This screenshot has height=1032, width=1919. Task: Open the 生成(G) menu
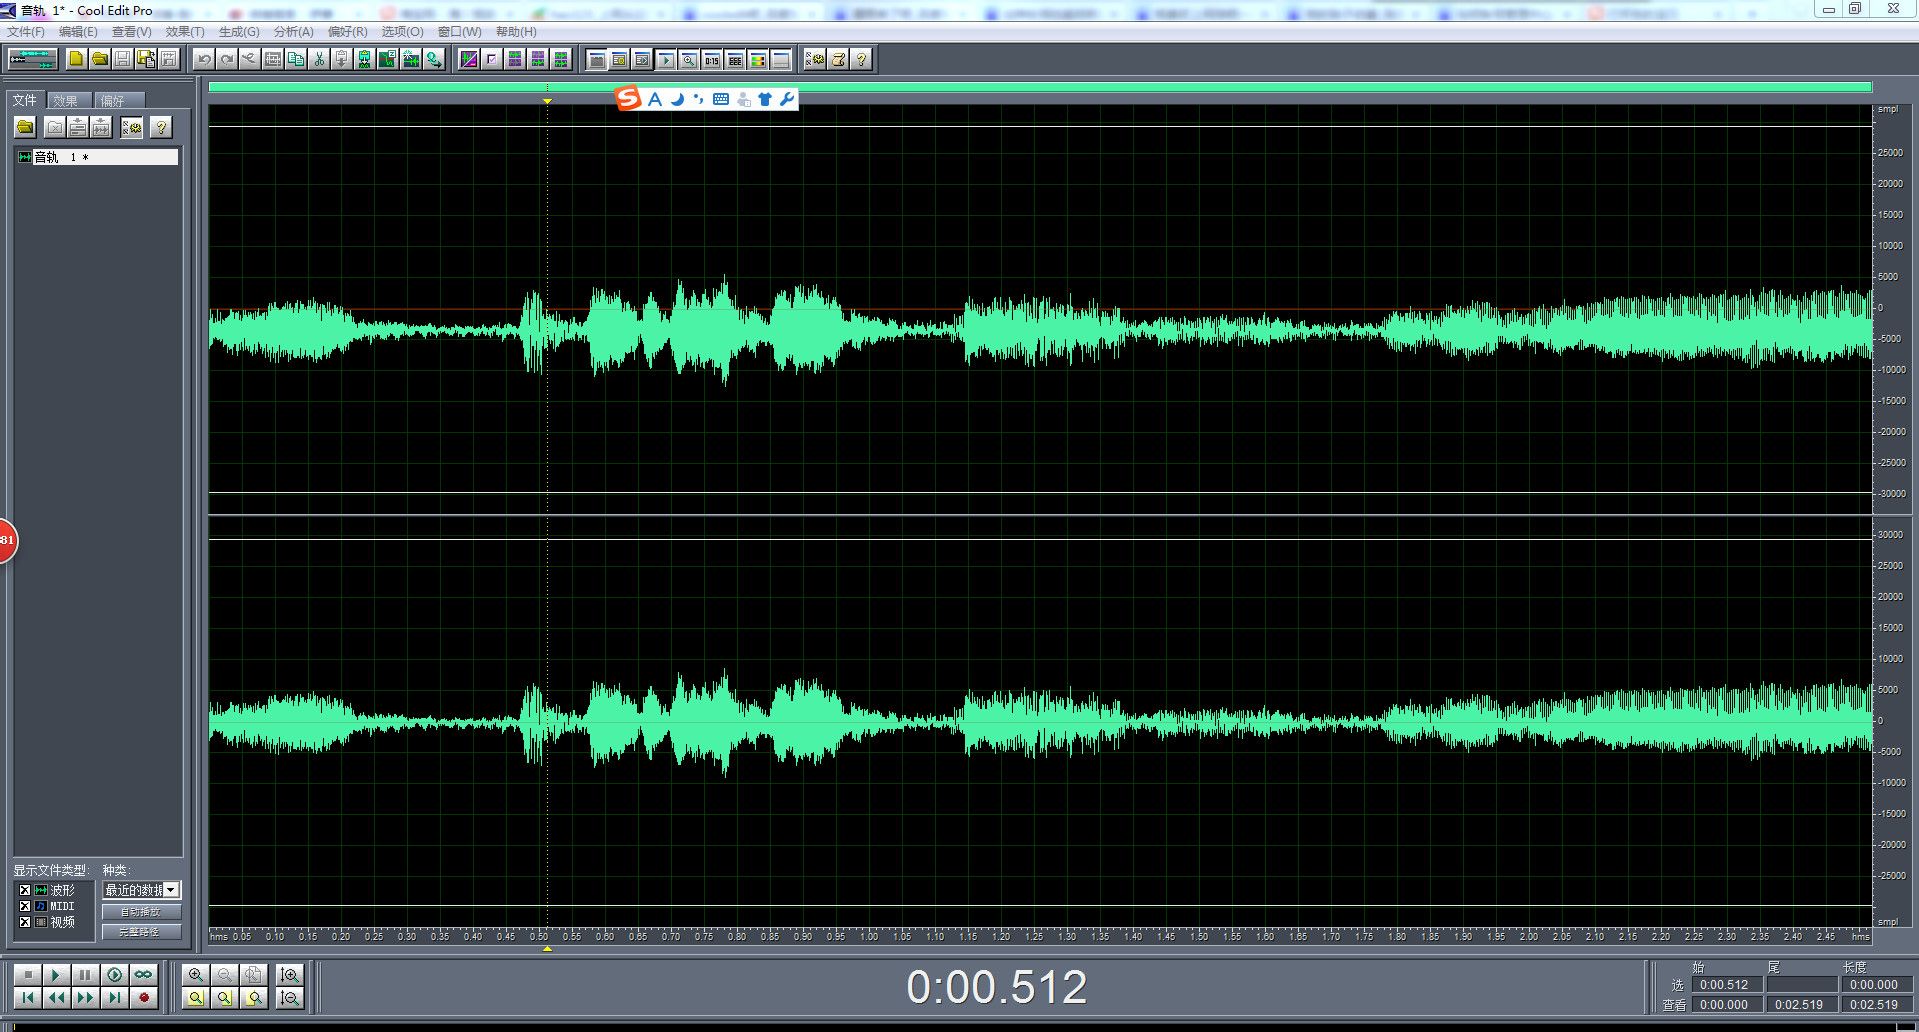[239, 32]
